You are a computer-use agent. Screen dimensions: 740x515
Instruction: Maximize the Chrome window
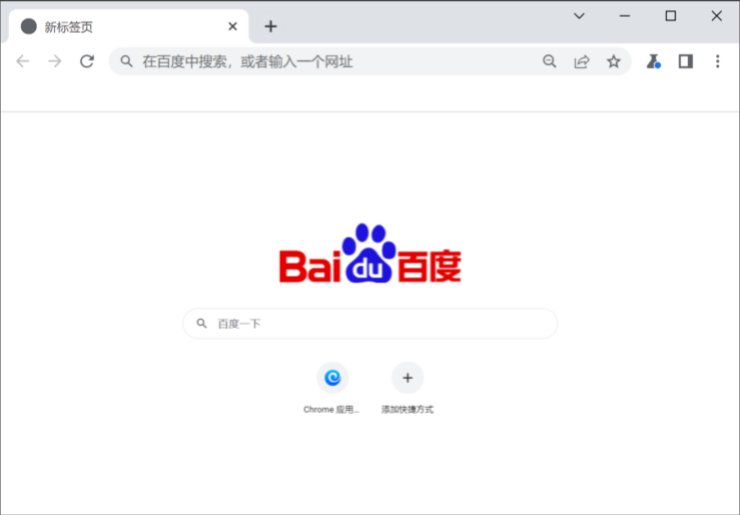point(671,16)
